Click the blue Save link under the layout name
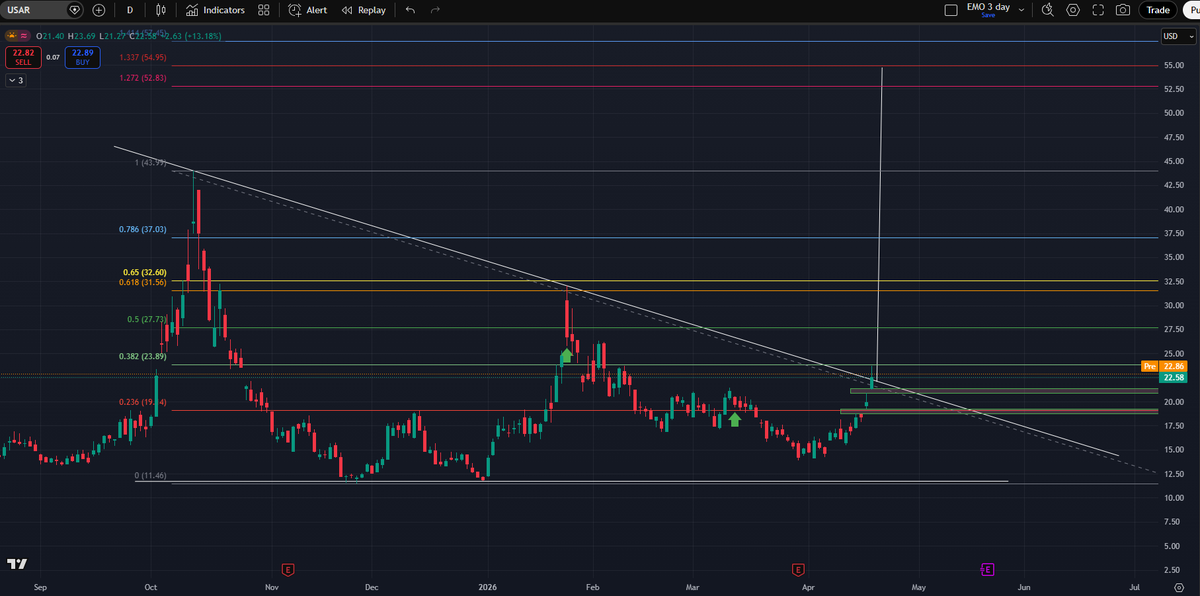1200x596 pixels. click(x=988, y=16)
